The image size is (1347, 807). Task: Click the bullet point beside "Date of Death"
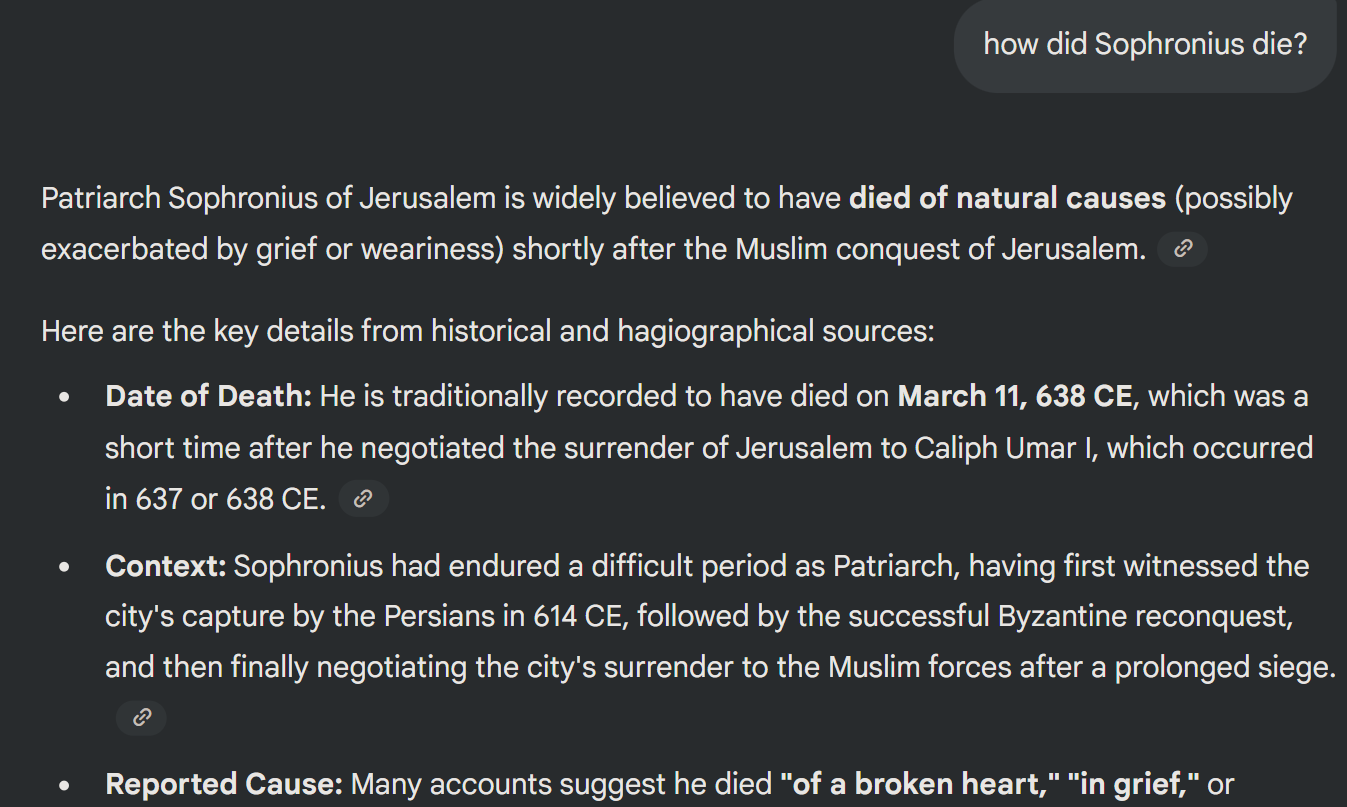click(x=65, y=398)
